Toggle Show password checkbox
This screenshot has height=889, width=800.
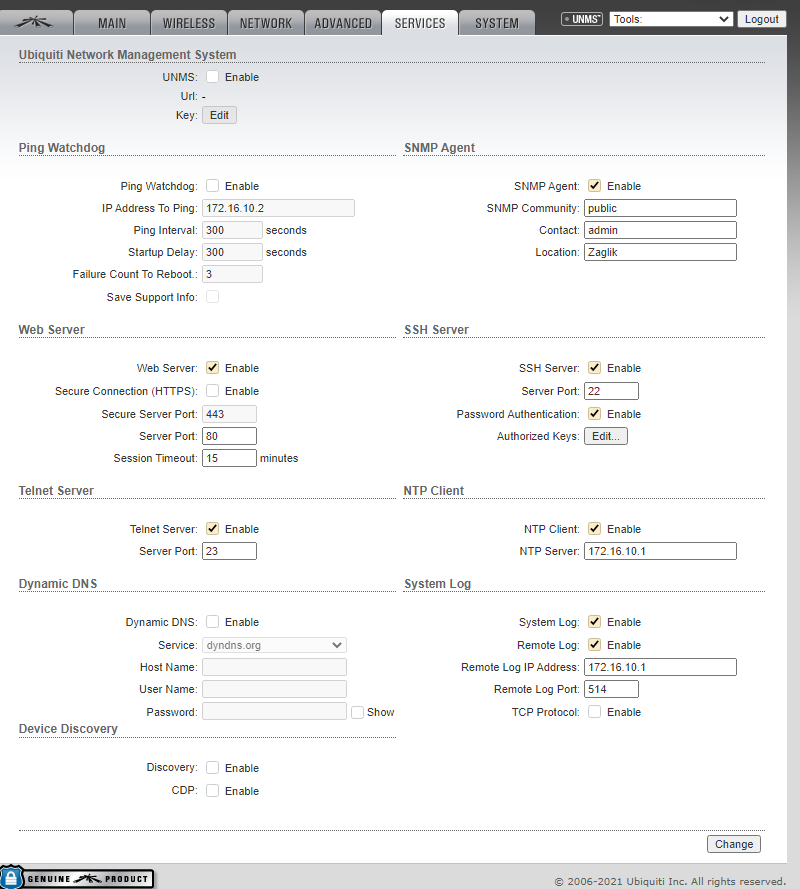click(x=357, y=712)
